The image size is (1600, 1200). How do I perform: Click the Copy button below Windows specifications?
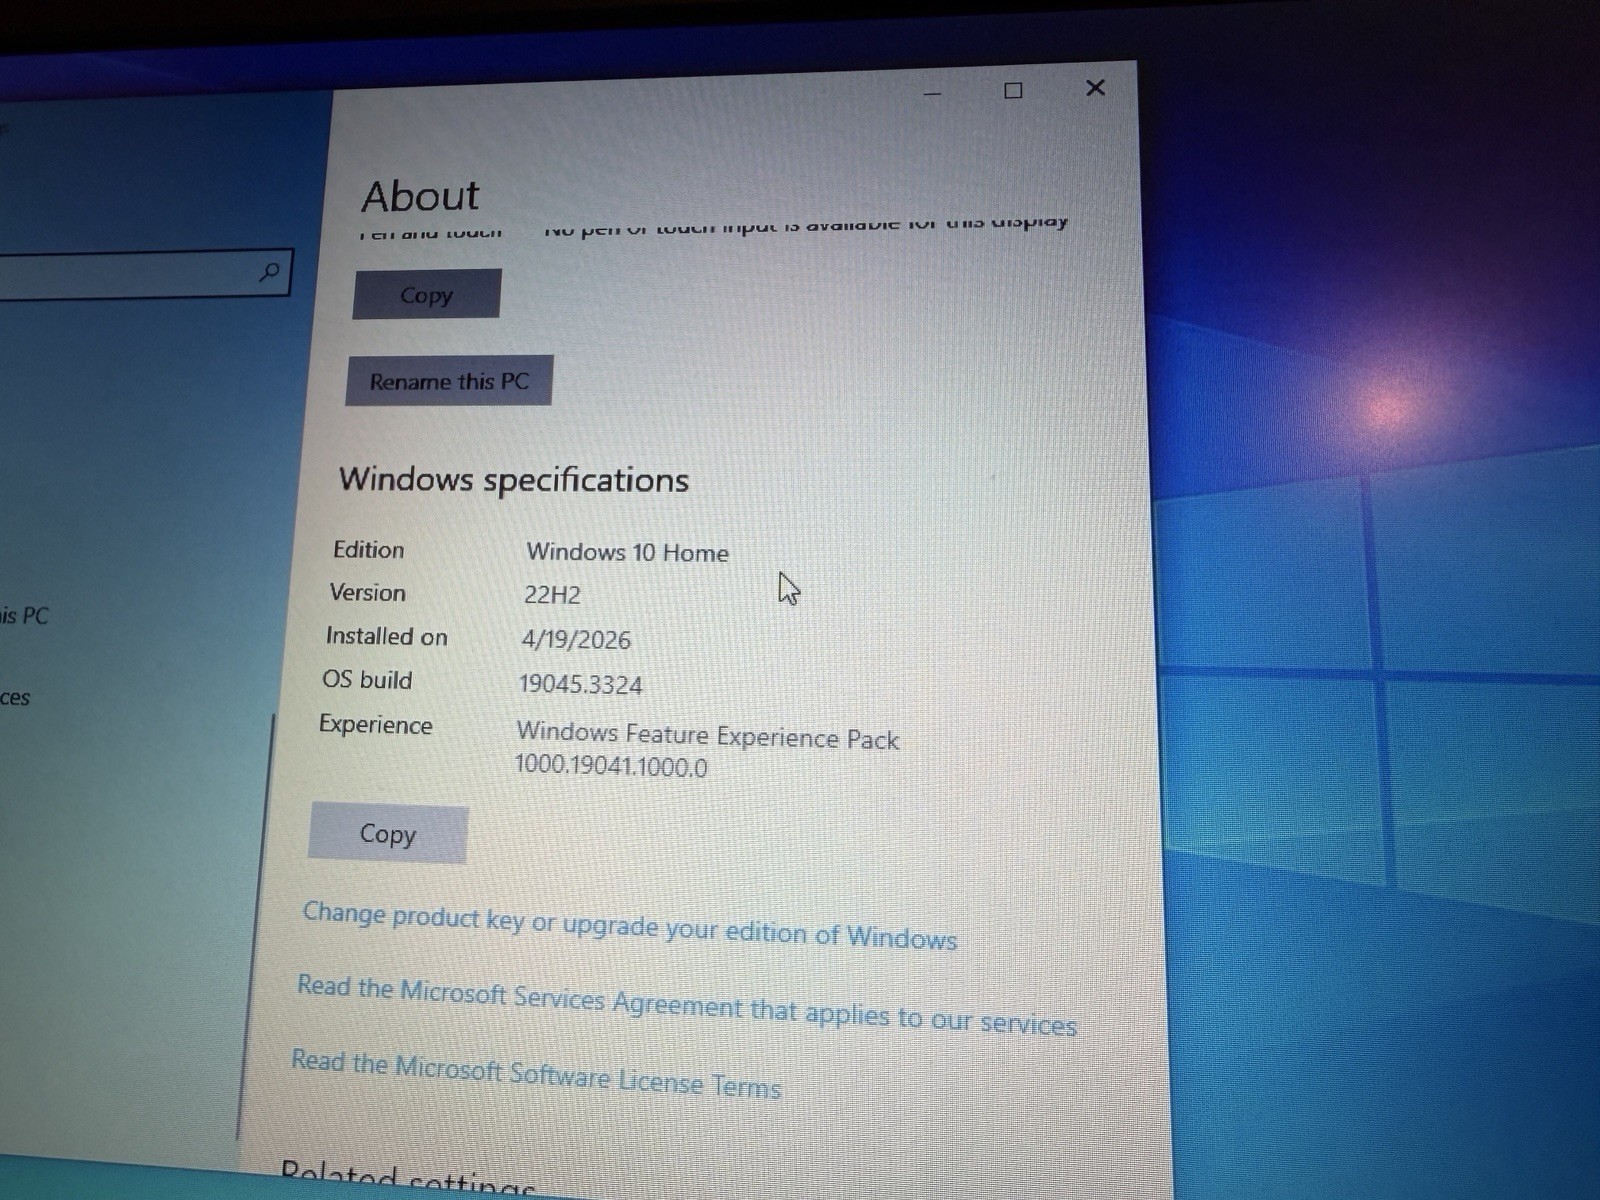(388, 833)
